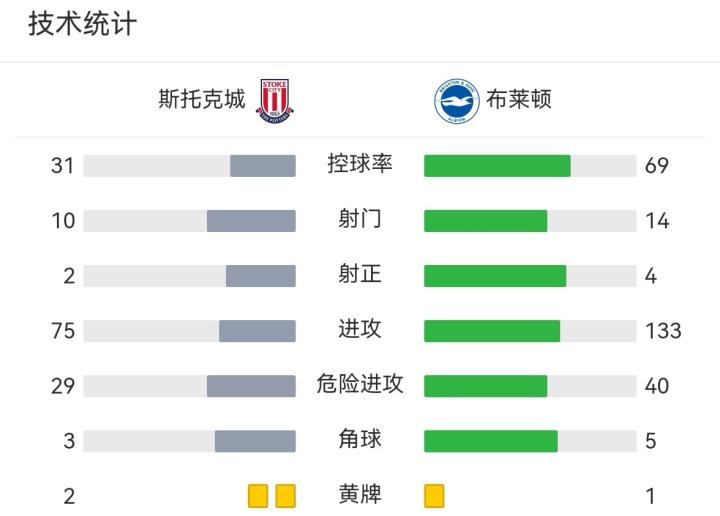This screenshot has height=516, width=720.
Task: Click the 射正 stat label
Action: tap(360, 274)
